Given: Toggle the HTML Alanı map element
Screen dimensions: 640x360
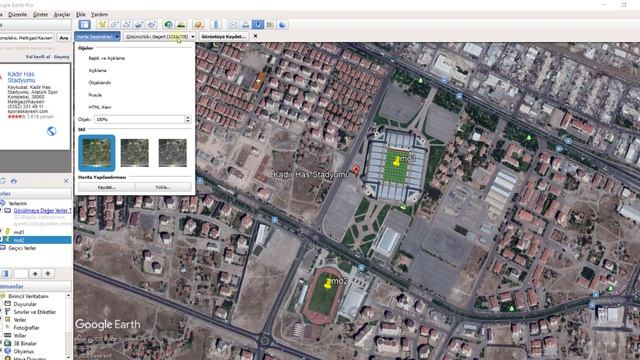Looking at the screenshot, I should pos(100,107).
